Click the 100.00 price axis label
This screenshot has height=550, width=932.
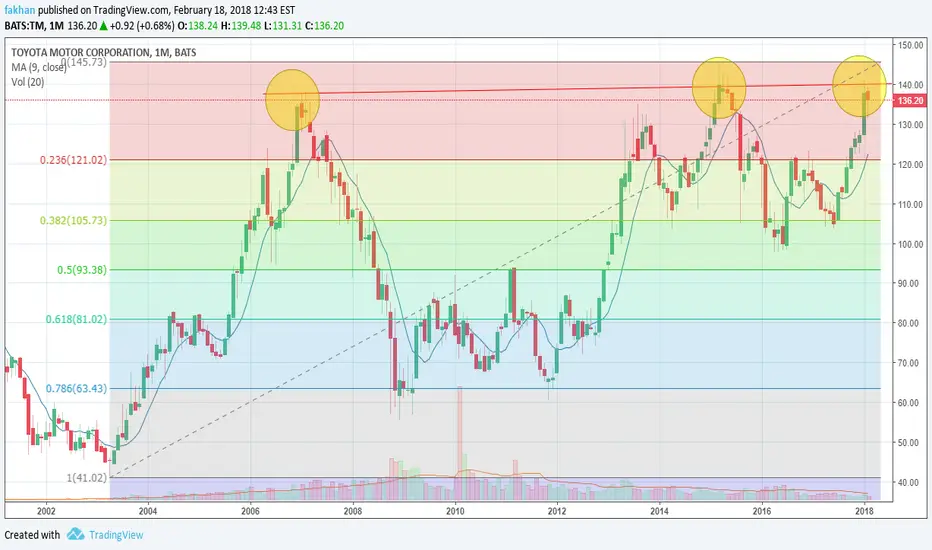pos(911,244)
